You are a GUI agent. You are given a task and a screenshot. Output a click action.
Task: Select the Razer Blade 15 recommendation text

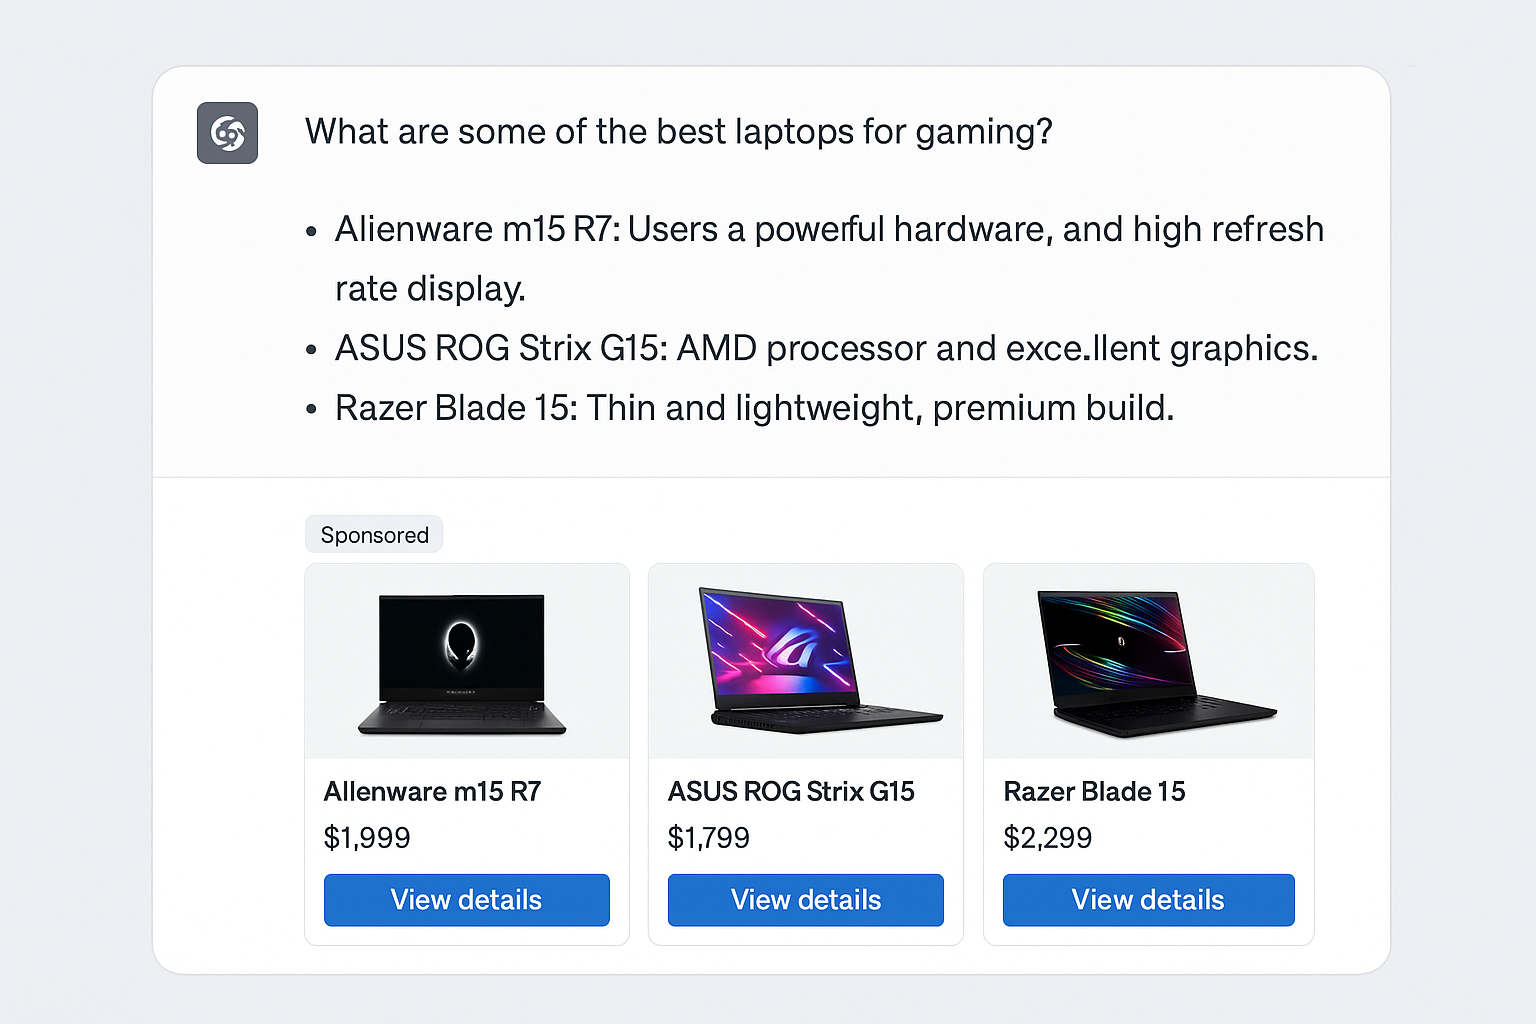tap(754, 408)
